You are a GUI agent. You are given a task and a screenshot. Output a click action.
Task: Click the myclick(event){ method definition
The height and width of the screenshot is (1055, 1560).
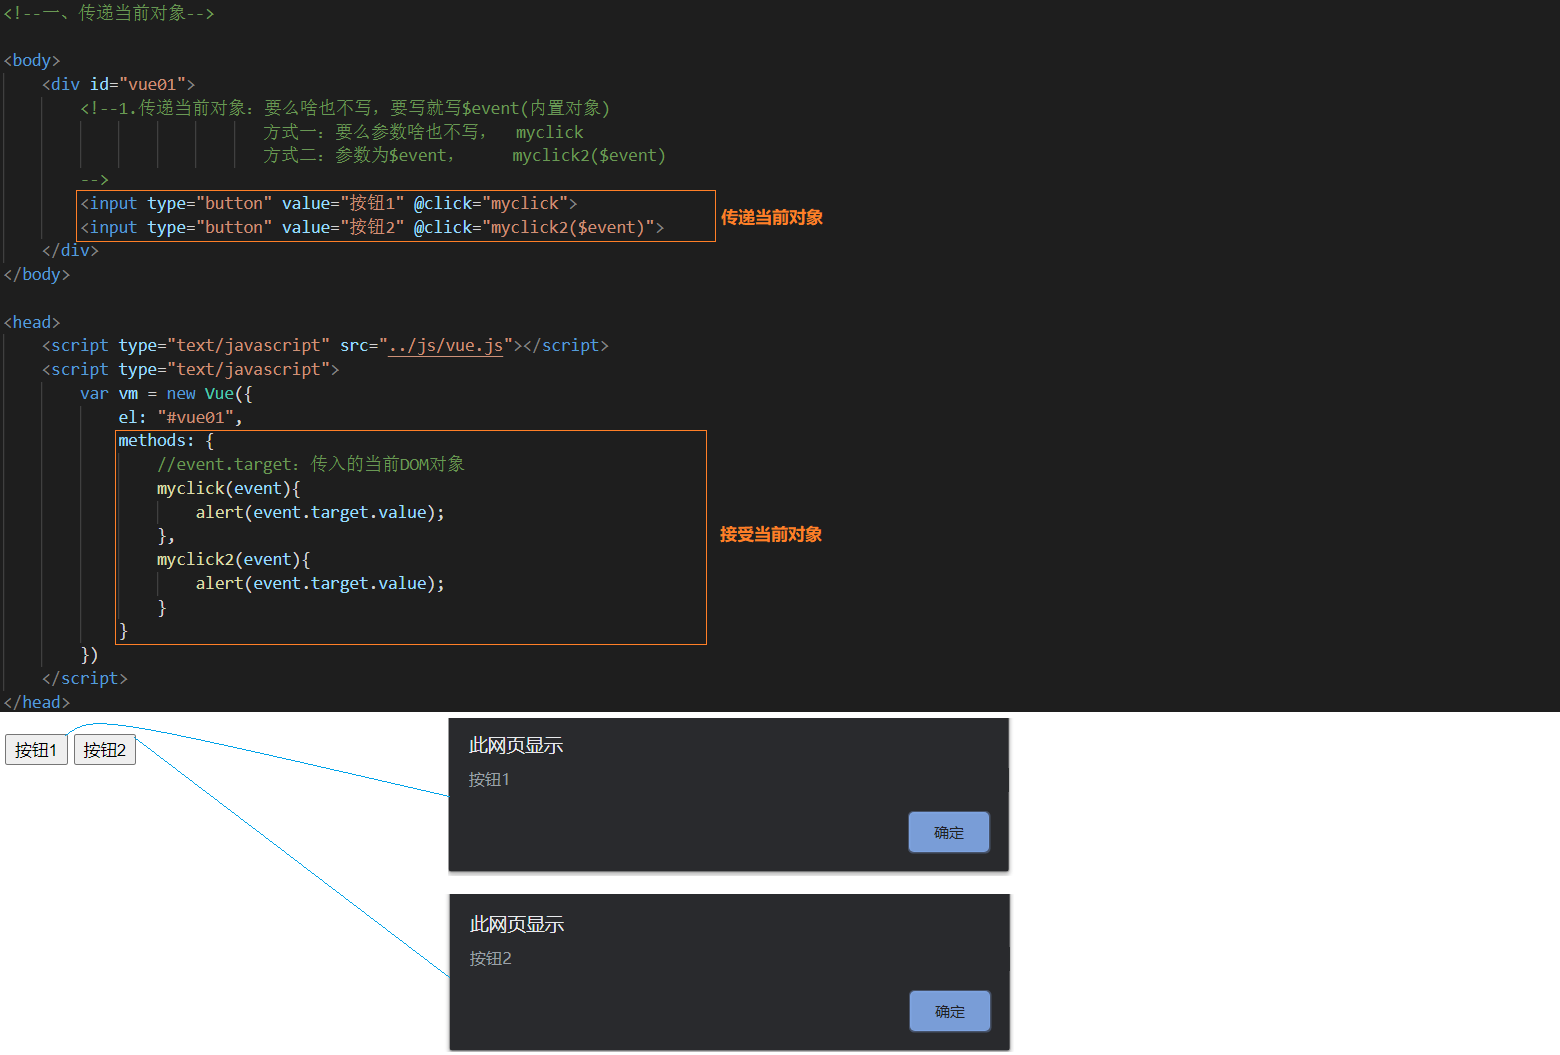(228, 489)
